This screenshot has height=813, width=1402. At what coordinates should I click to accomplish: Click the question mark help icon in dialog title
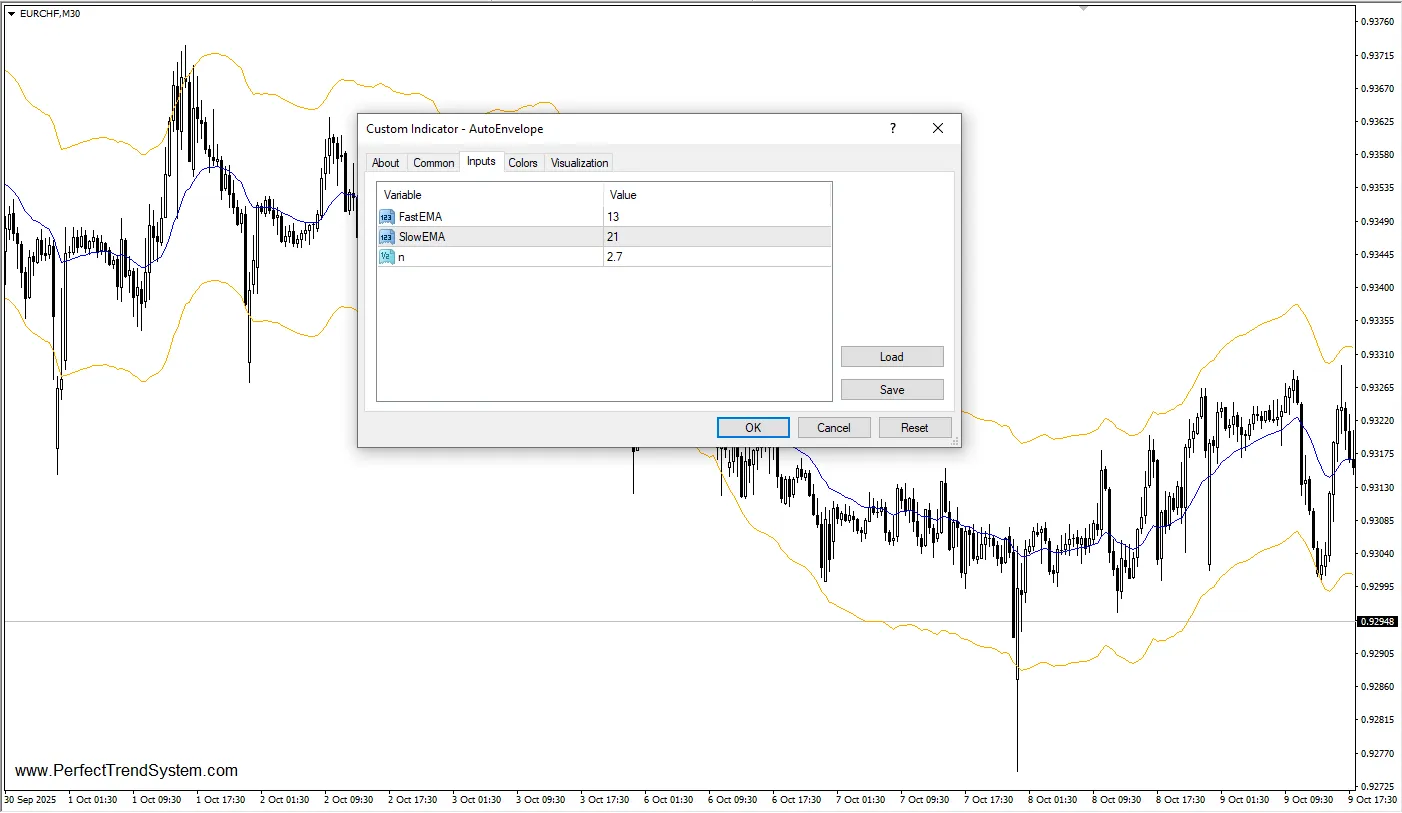click(893, 129)
